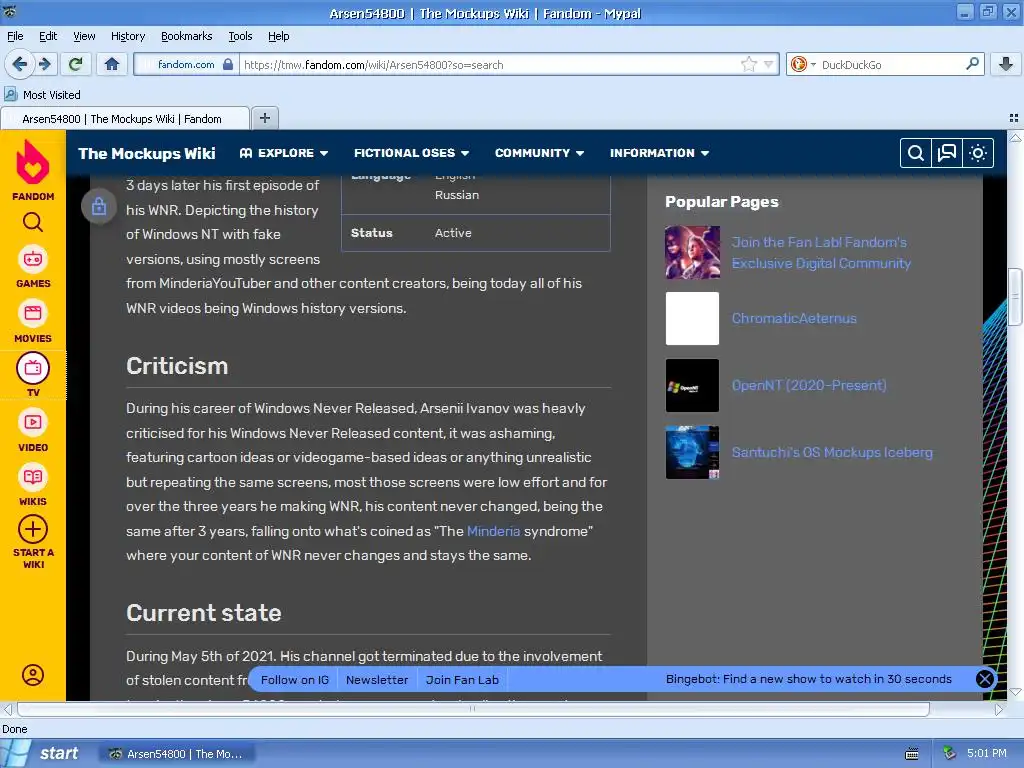The image size is (1024, 768).
Task: Click the padlock site identity icon
Action: [x=228, y=64]
